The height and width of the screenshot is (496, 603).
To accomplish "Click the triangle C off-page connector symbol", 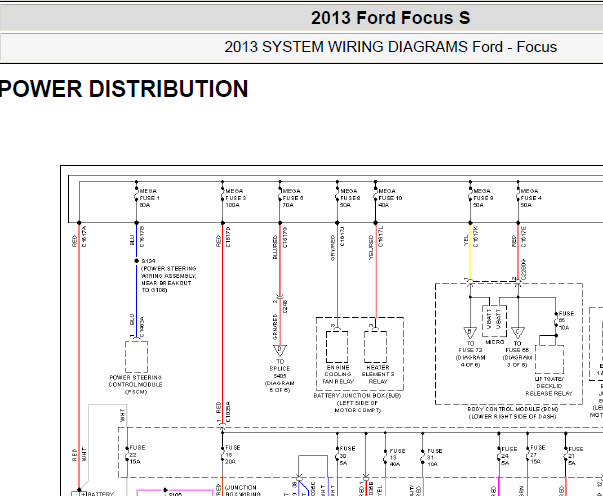I will pos(518,333).
